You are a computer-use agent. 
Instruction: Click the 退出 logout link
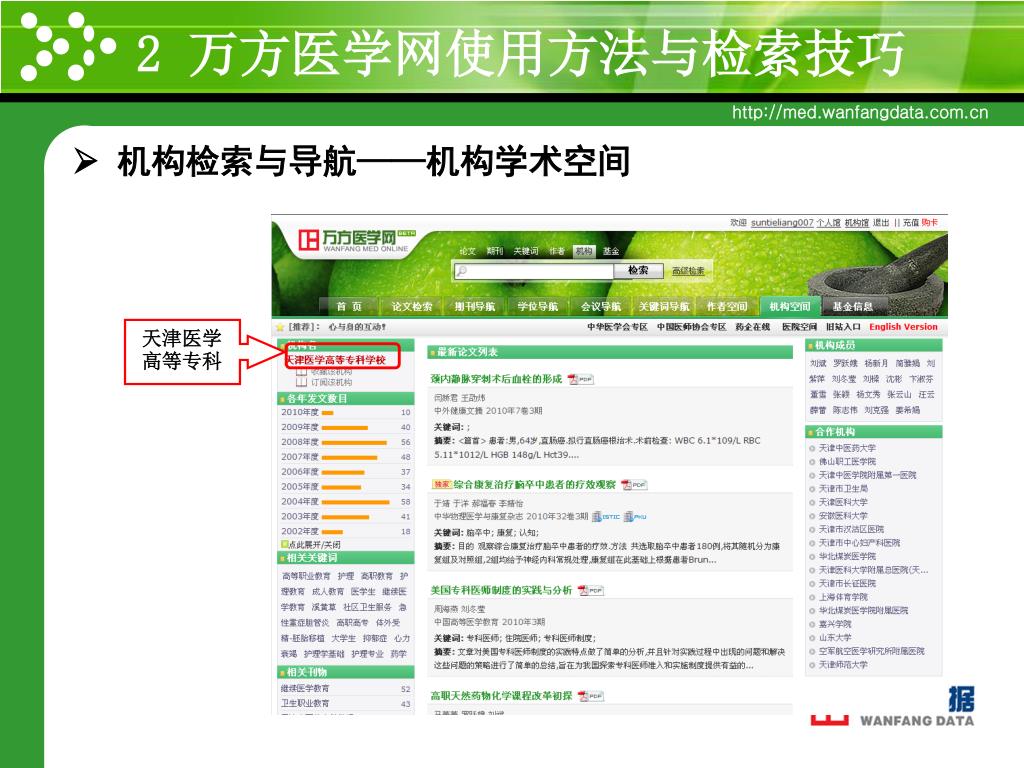coord(881,223)
